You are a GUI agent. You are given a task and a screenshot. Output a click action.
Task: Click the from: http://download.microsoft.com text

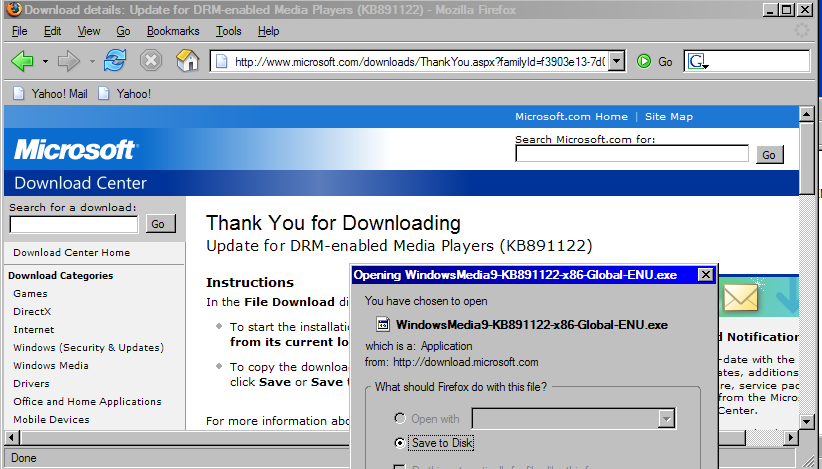click(x=451, y=362)
